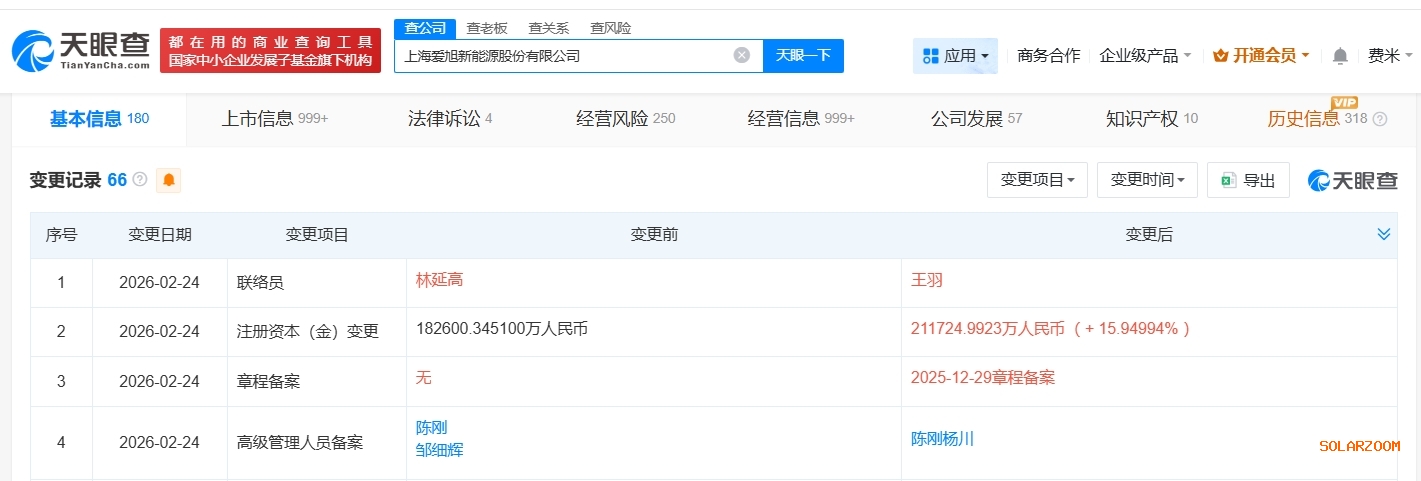The image size is (1421, 481).
Task: Open 林延高 person link
Action: [439, 280]
